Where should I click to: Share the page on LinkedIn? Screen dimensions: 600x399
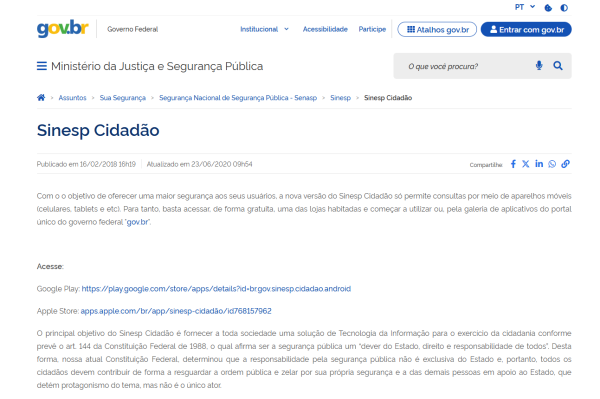coord(539,164)
